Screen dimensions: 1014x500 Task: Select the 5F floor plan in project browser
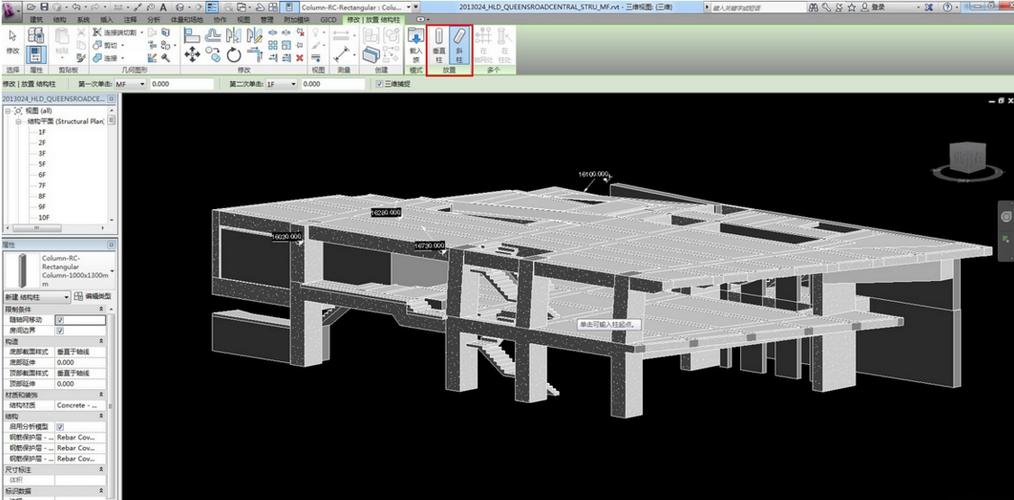pyautogui.click(x=42, y=163)
